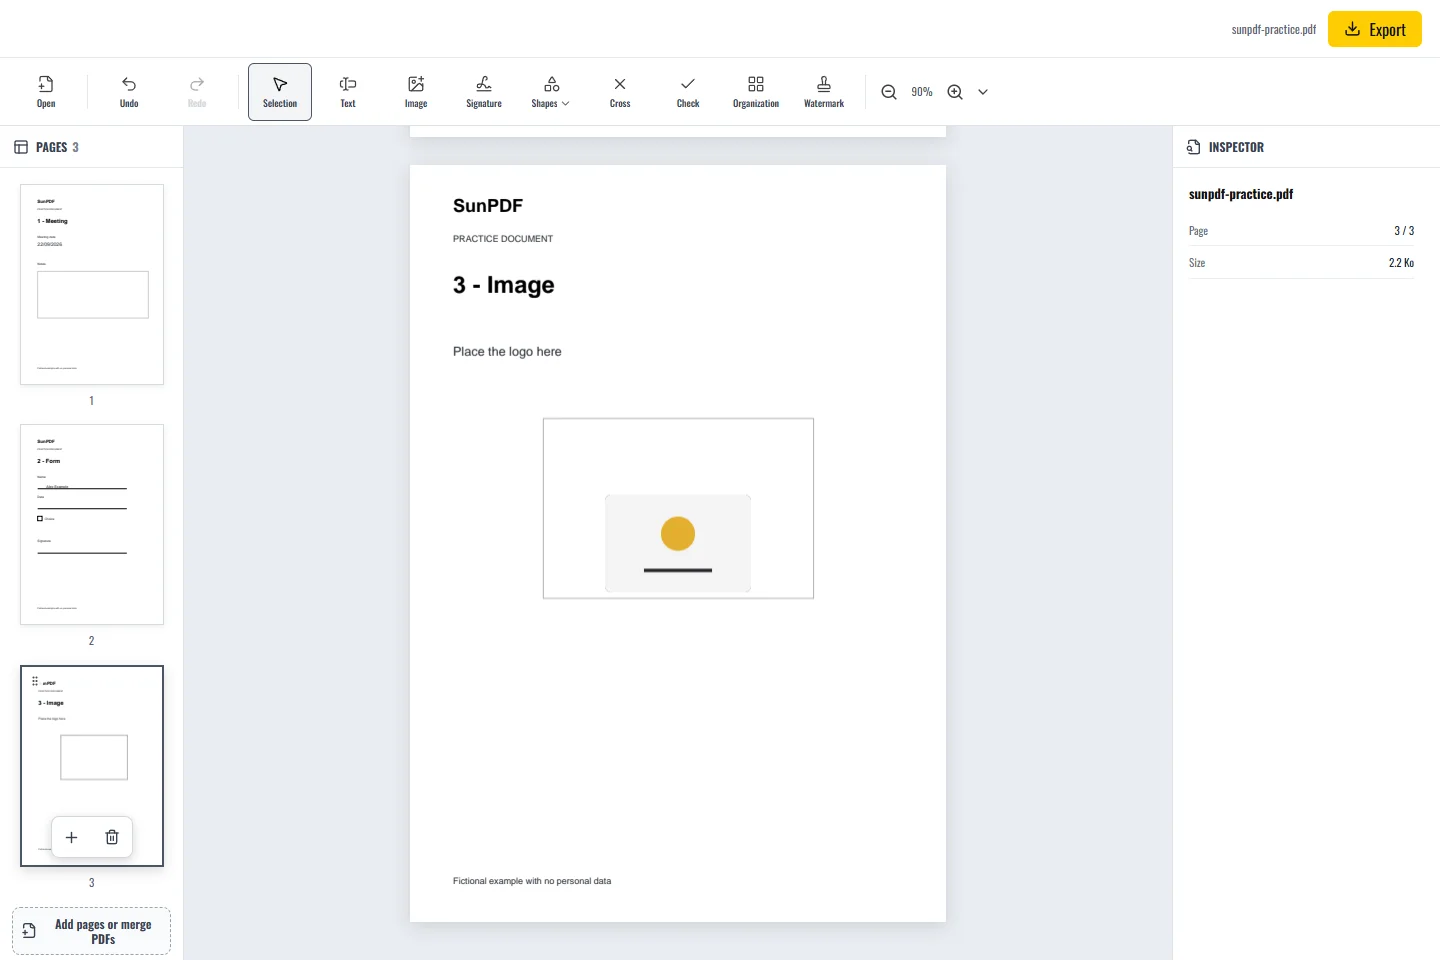
Task: Expand the zoom level options chevron
Action: 983,92
